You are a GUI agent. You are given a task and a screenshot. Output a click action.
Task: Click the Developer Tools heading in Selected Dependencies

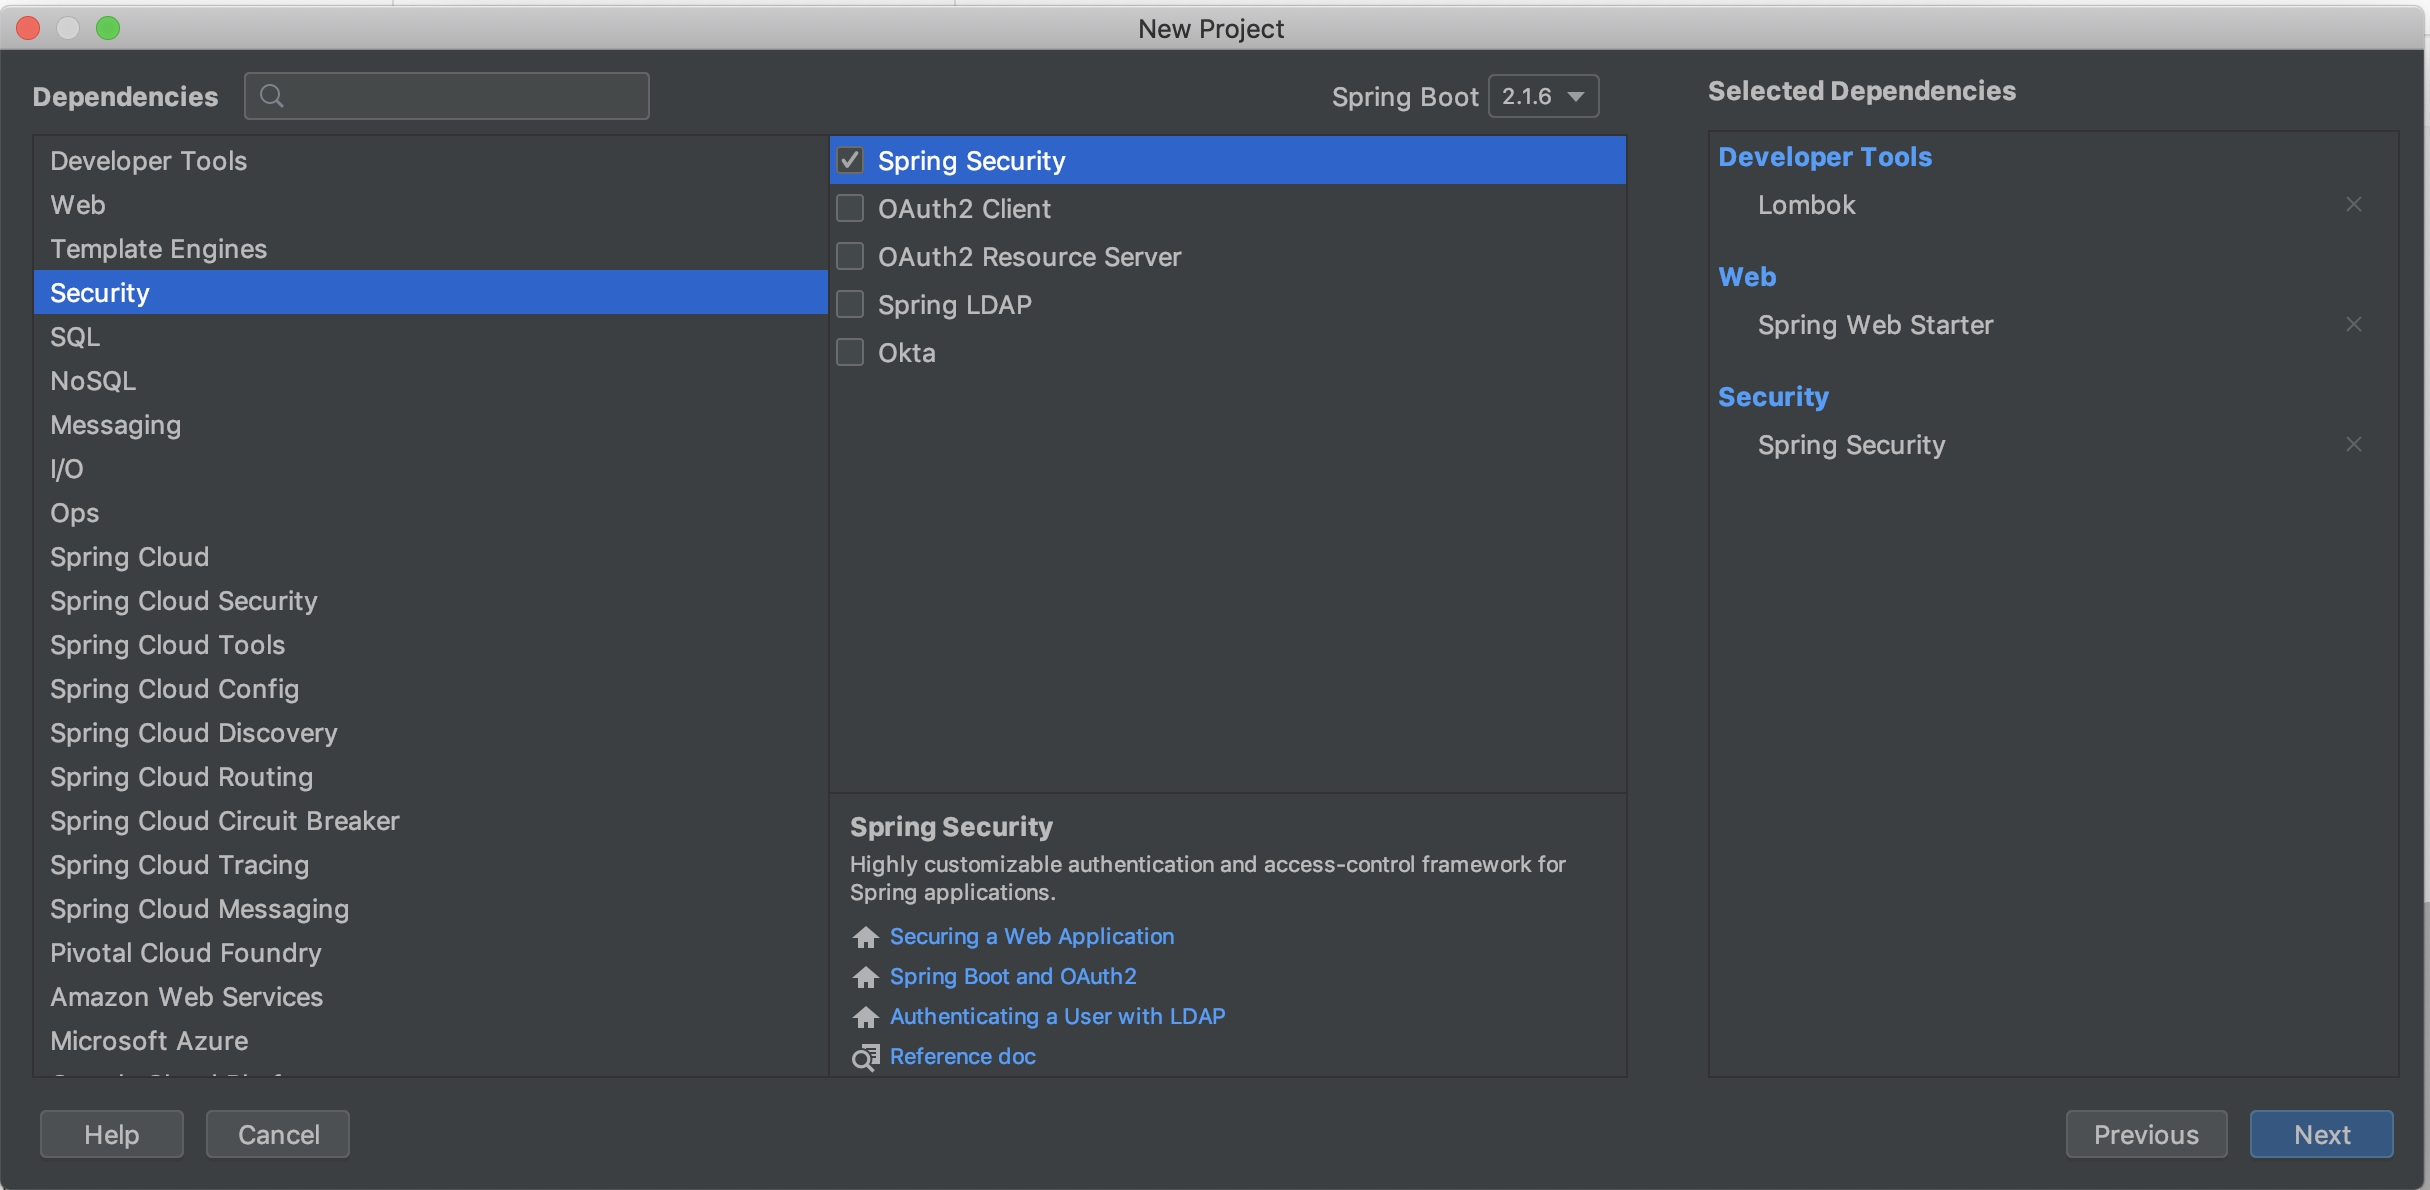click(x=1825, y=157)
